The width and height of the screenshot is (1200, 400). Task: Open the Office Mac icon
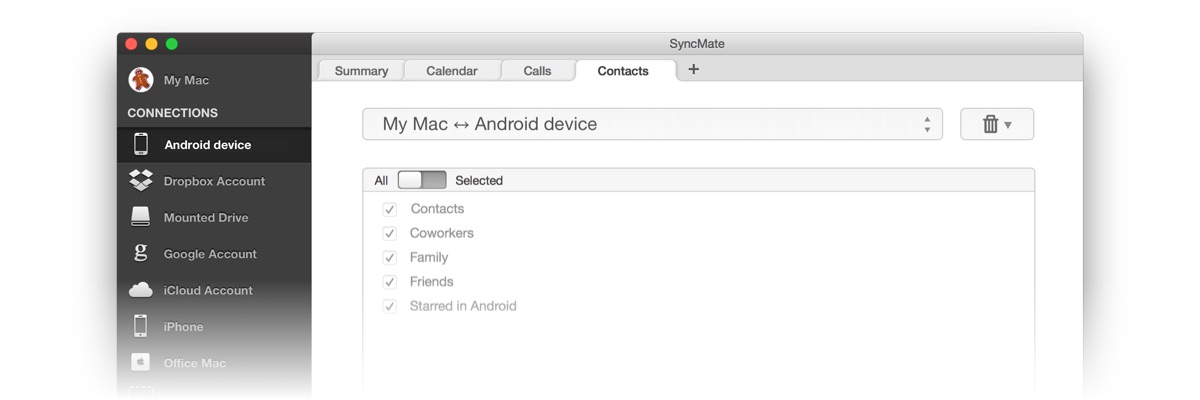click(x=141, y=362)
